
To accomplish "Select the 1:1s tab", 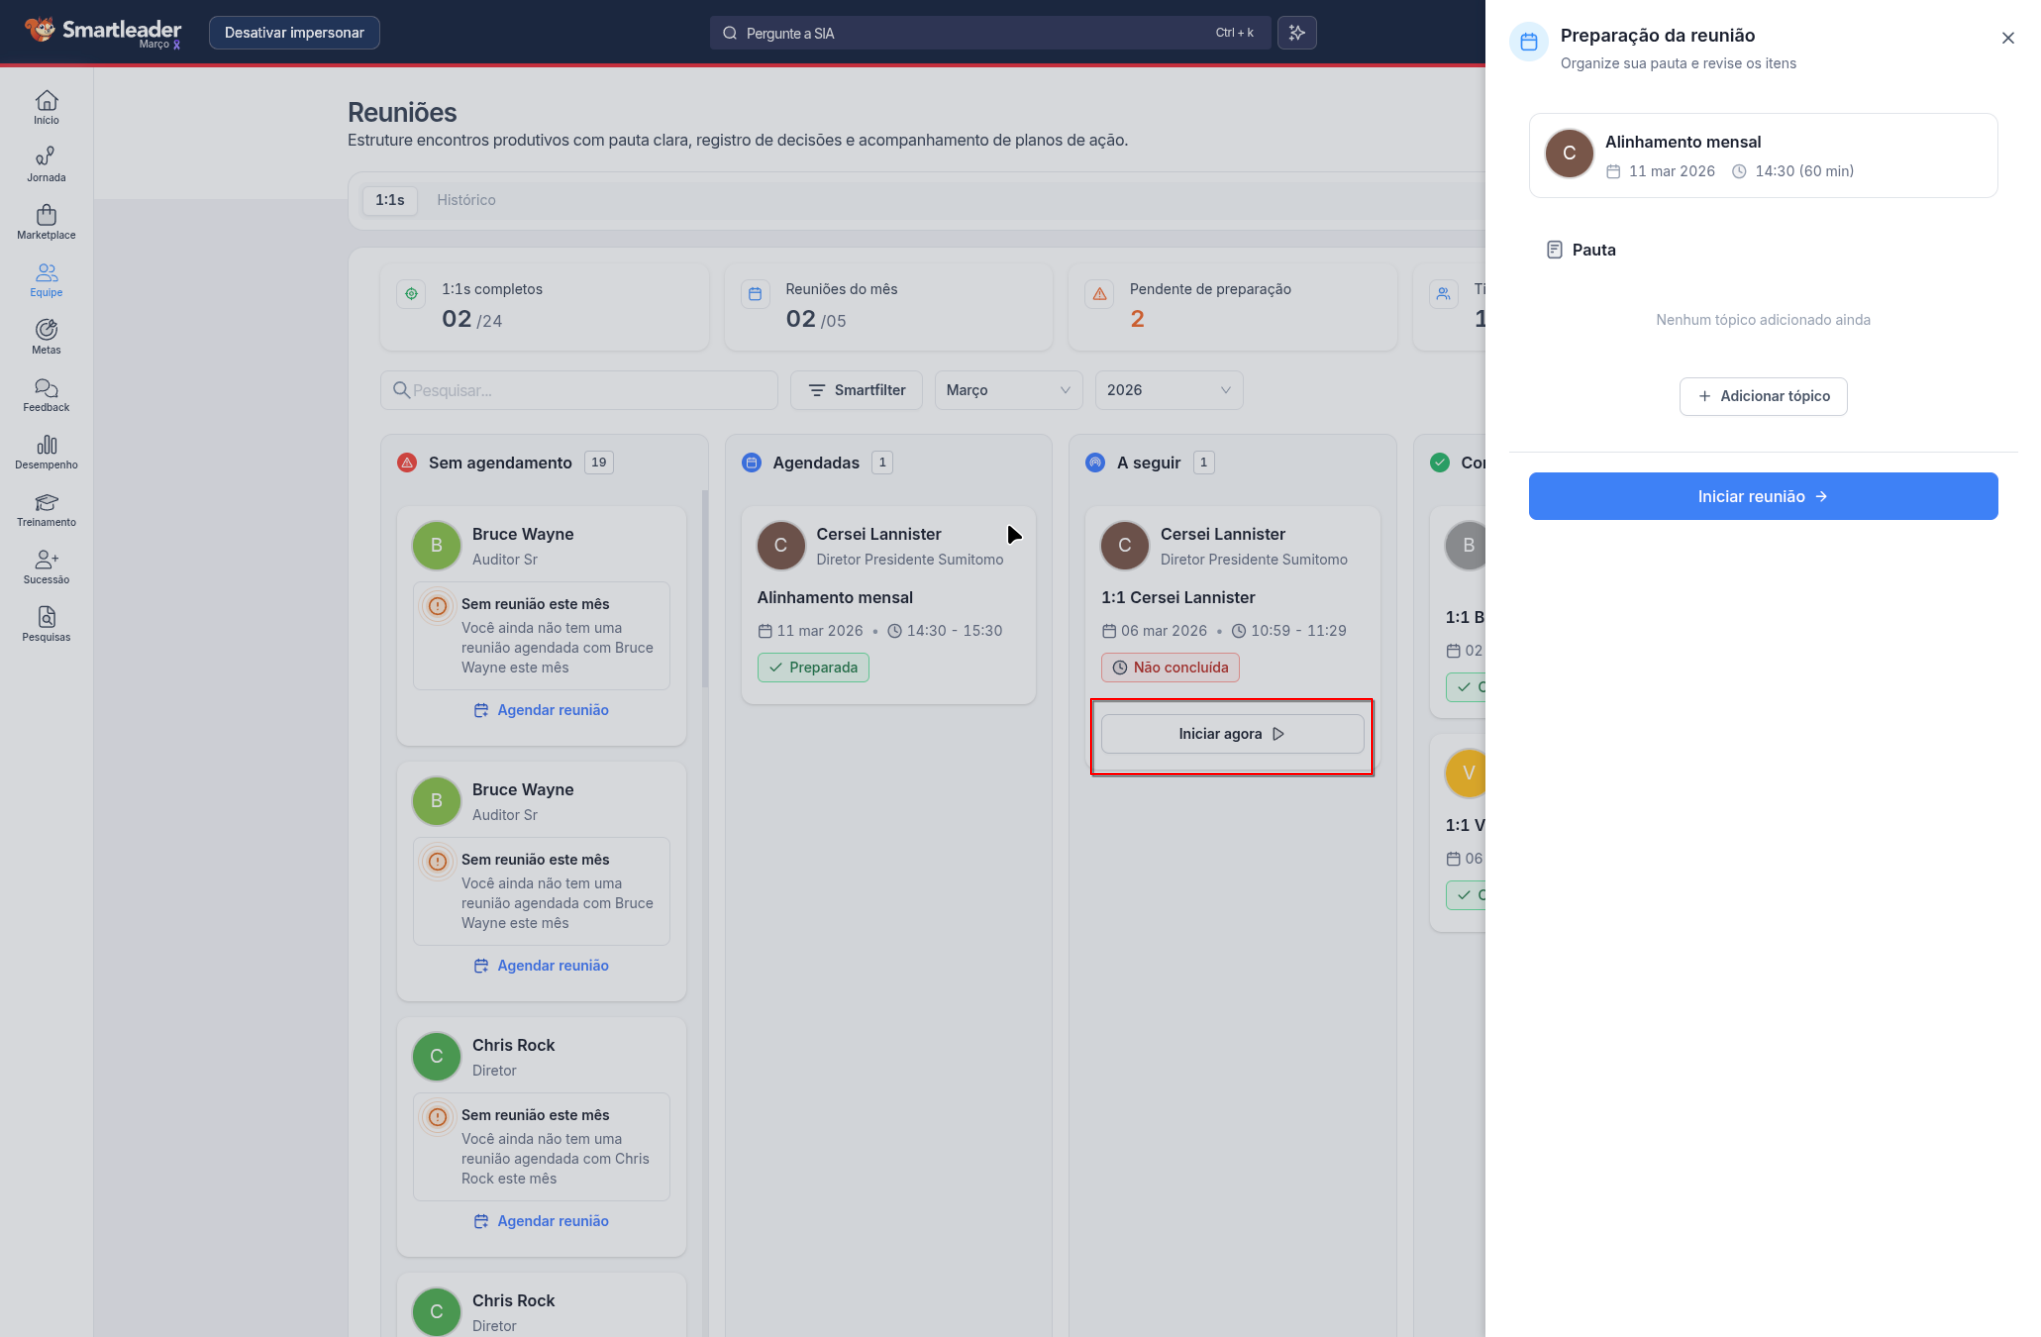I will point(389,200).
